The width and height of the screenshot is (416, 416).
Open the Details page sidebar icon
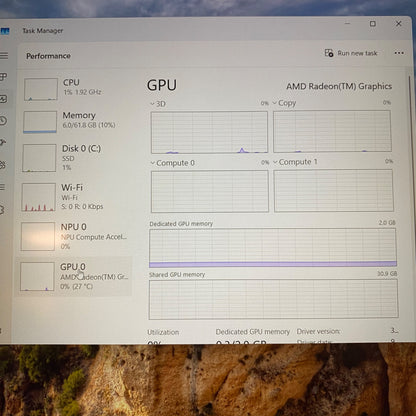click(3, 187)
